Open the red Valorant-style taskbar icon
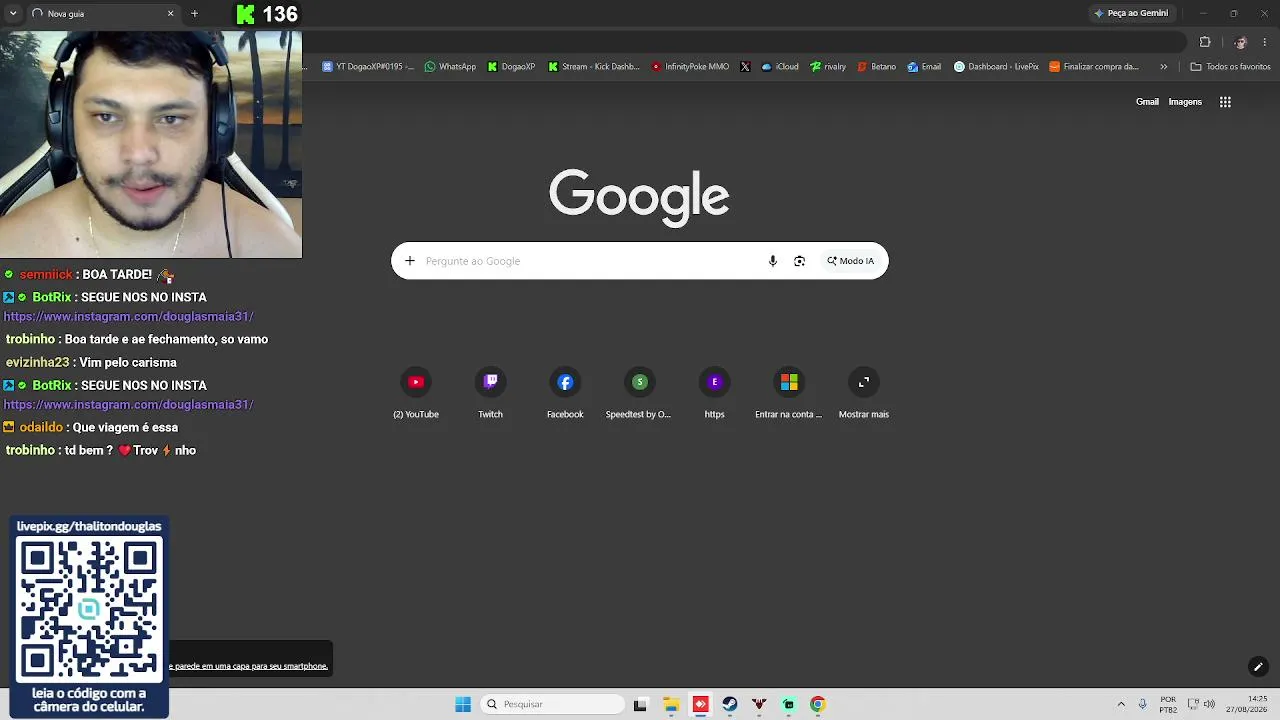This screenshot has width=1280, height=720. tap(759, 704)
